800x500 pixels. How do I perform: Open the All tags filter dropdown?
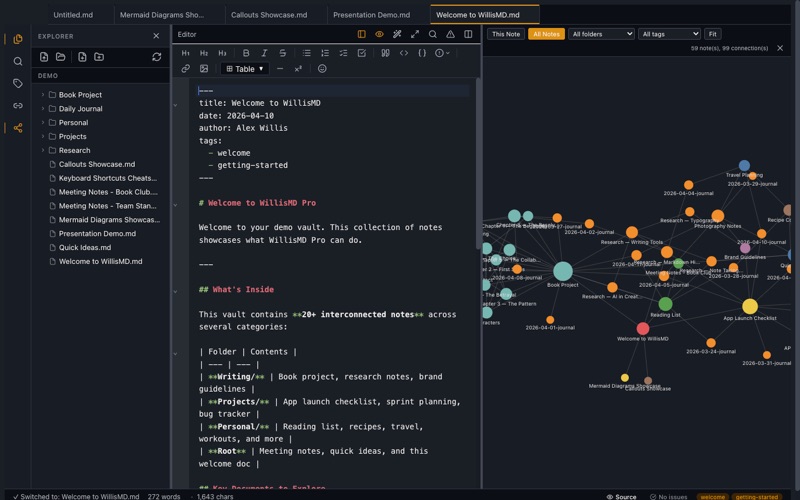669,34
